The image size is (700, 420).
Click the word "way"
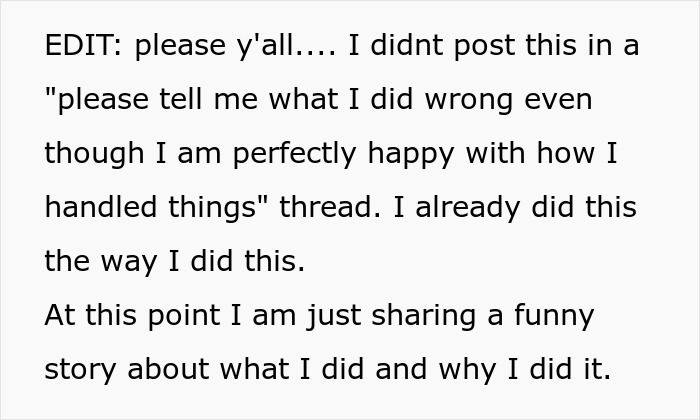click(129, 263)
